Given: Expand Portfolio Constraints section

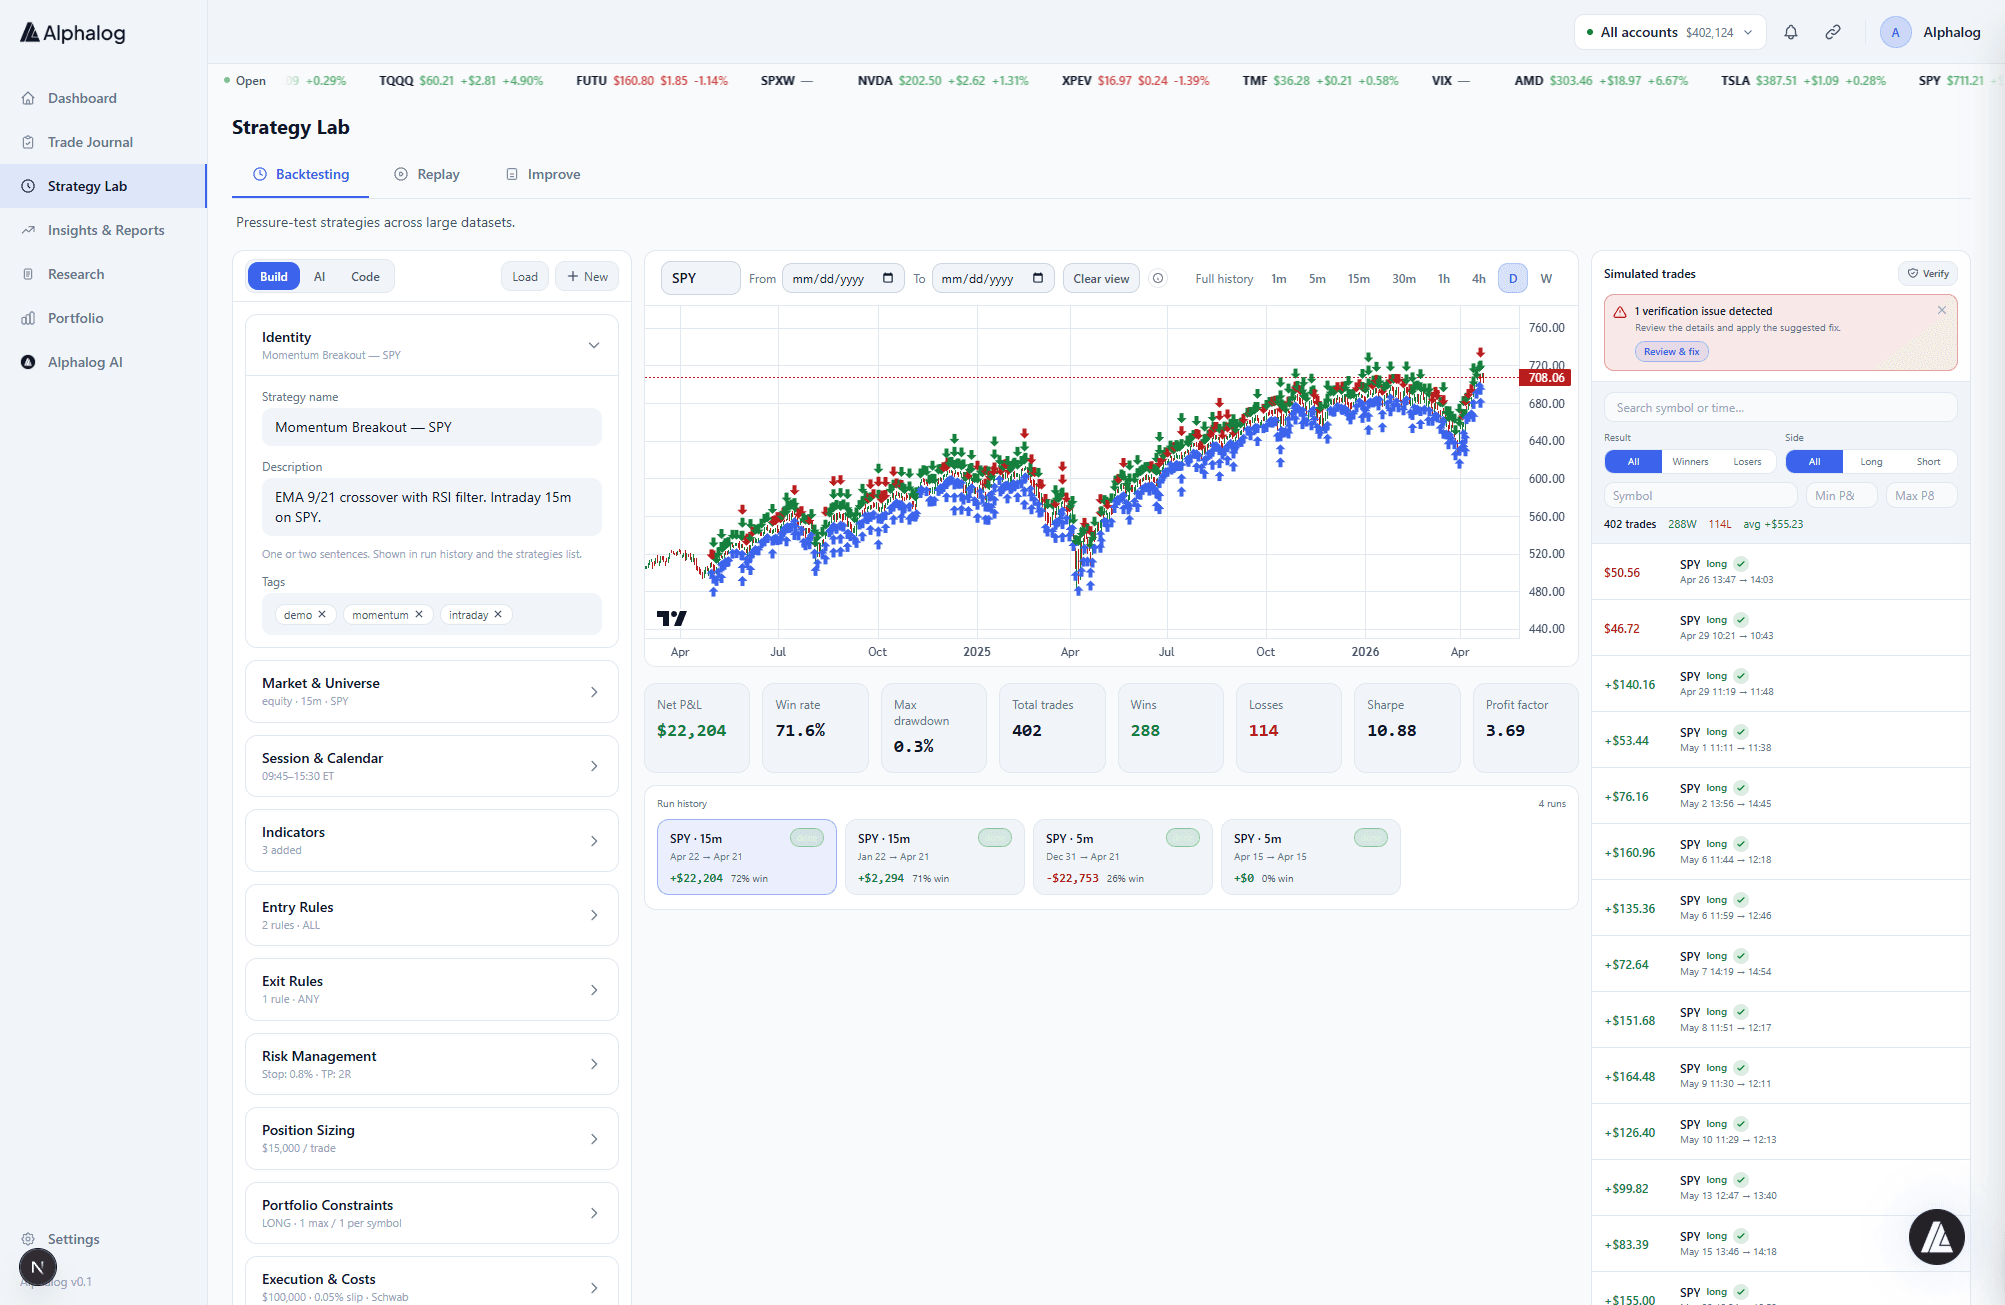Looking at the screenshot, I should click(432, 1213).
